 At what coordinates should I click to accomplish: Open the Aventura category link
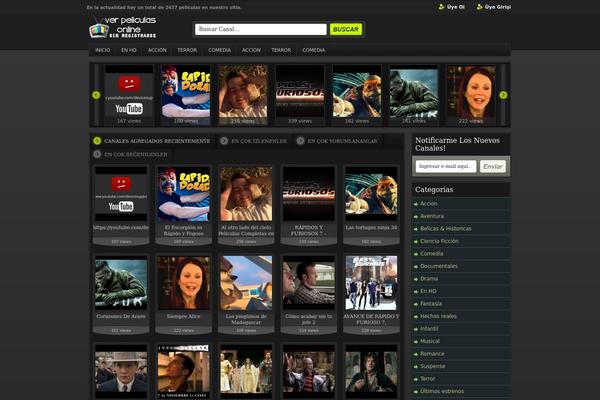[432, 216]
